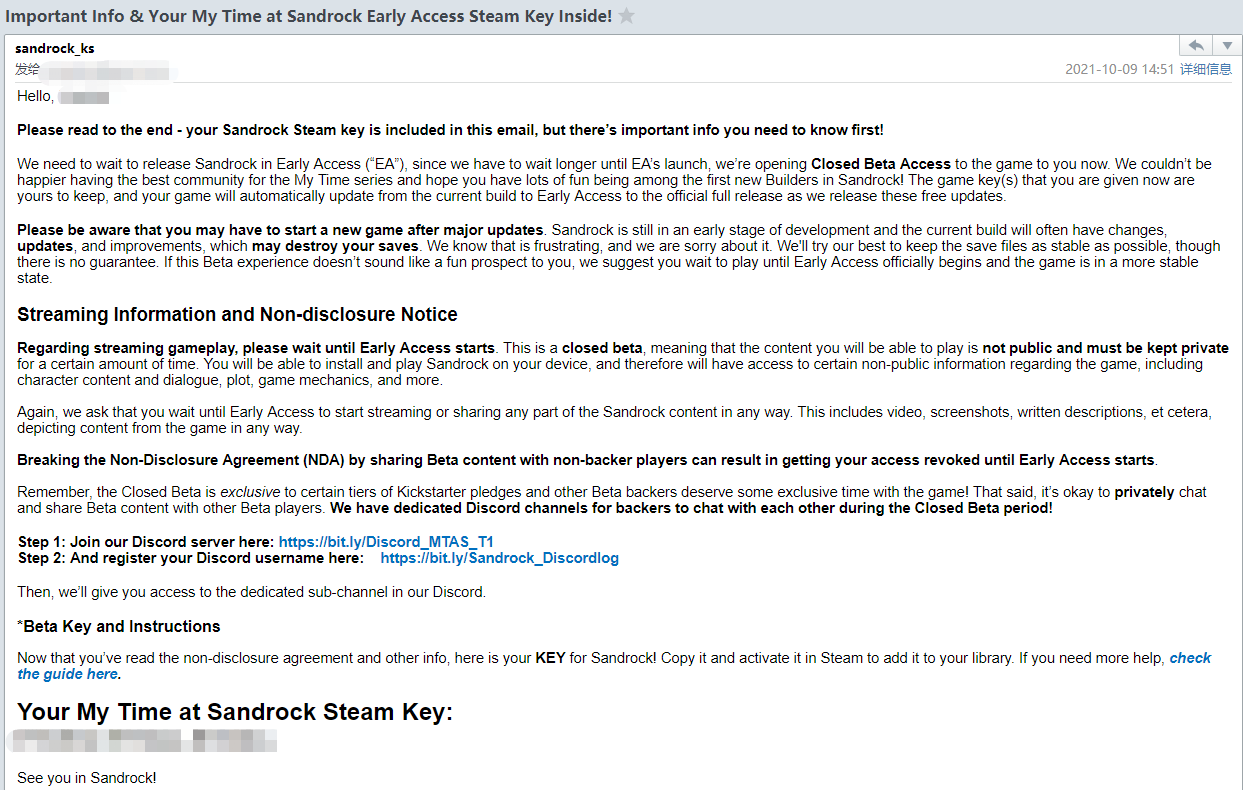Click the "See you in Sandrock!" sign-off
The image size is (1243, 790).
click(x=87, y=777)
